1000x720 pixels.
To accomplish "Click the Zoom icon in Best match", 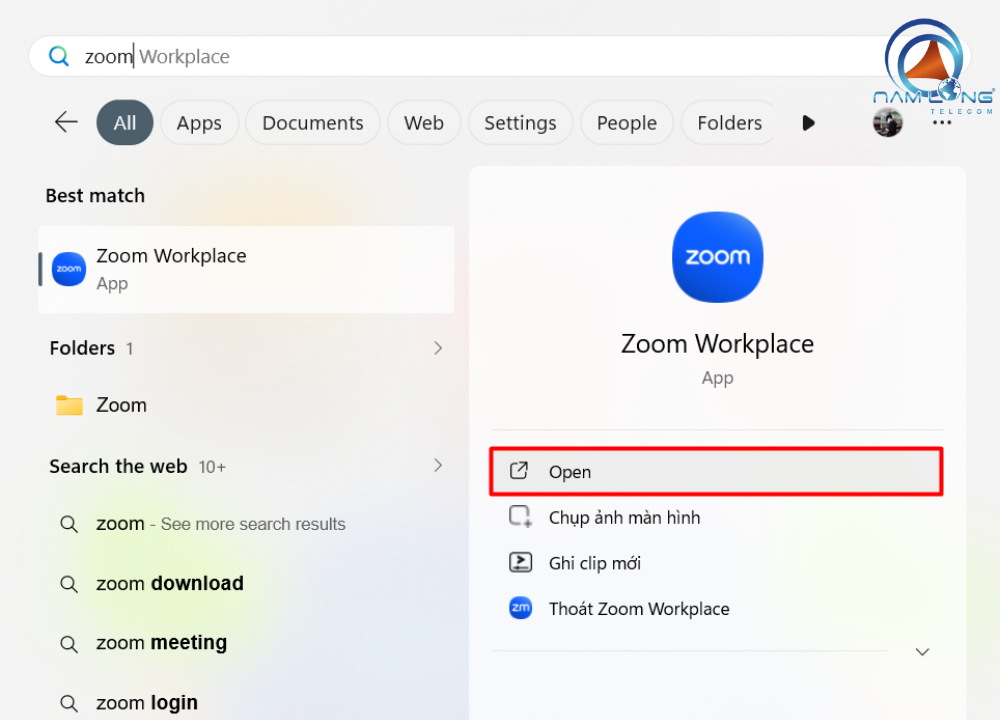I will click(x=69, y=269).
